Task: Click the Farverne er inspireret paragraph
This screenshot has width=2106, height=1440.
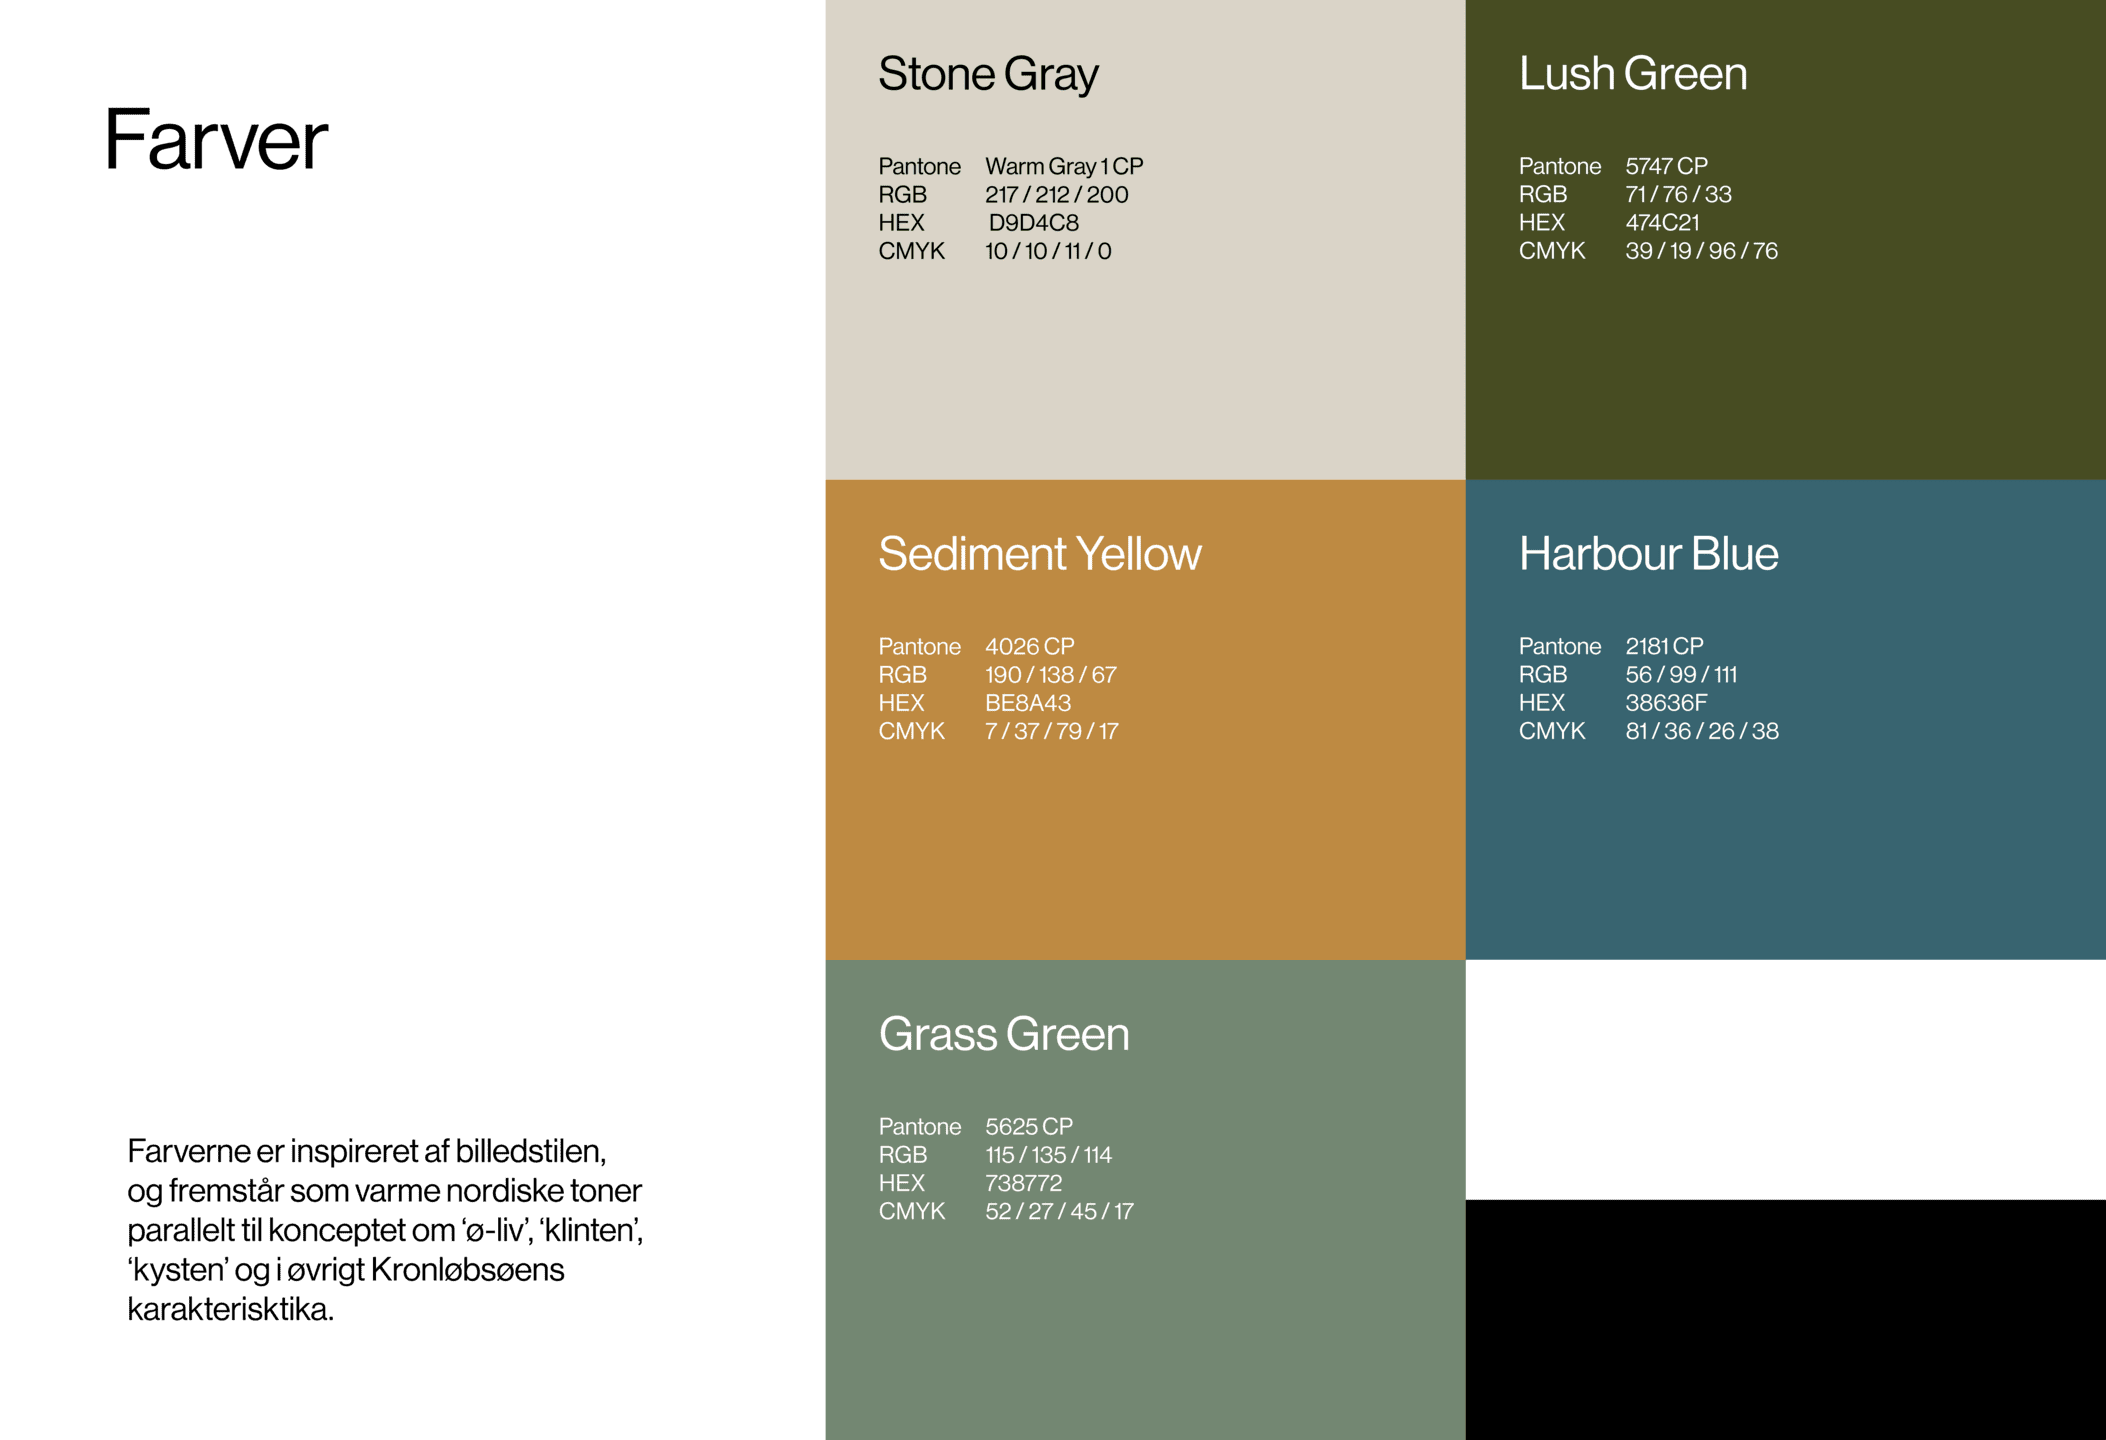Action: coord(384,1230)
